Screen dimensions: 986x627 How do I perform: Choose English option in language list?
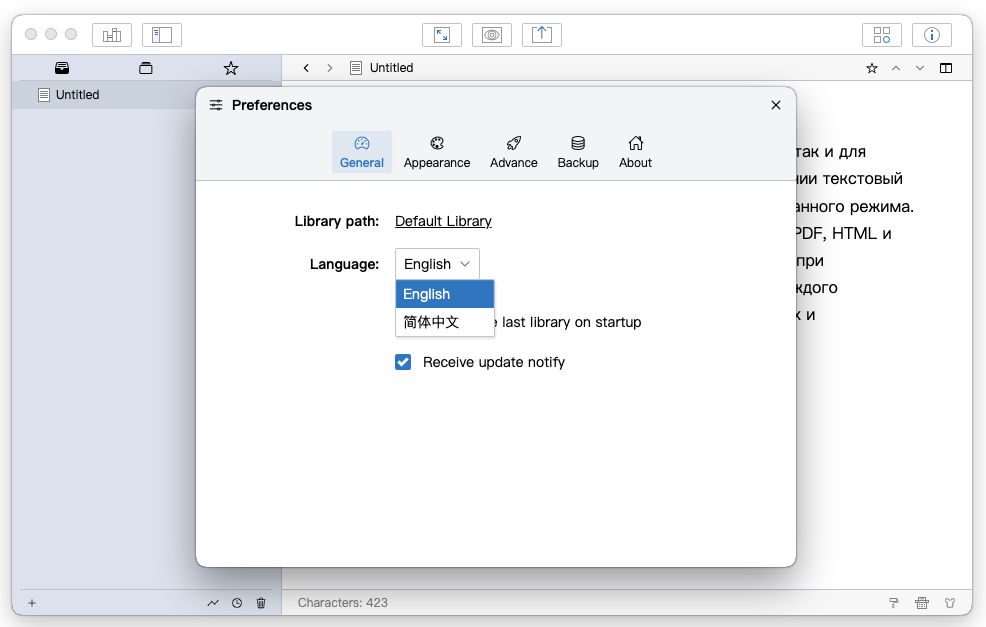[x=444, y=294]
